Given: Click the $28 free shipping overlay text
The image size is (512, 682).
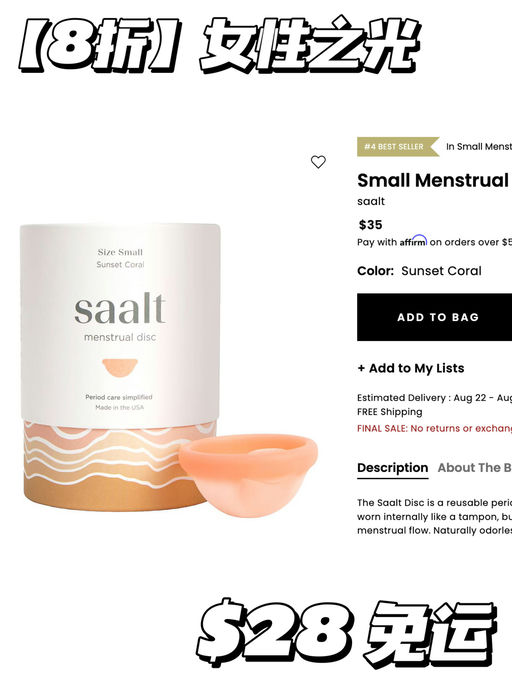Looking at the screenshot, I should 346,634.
